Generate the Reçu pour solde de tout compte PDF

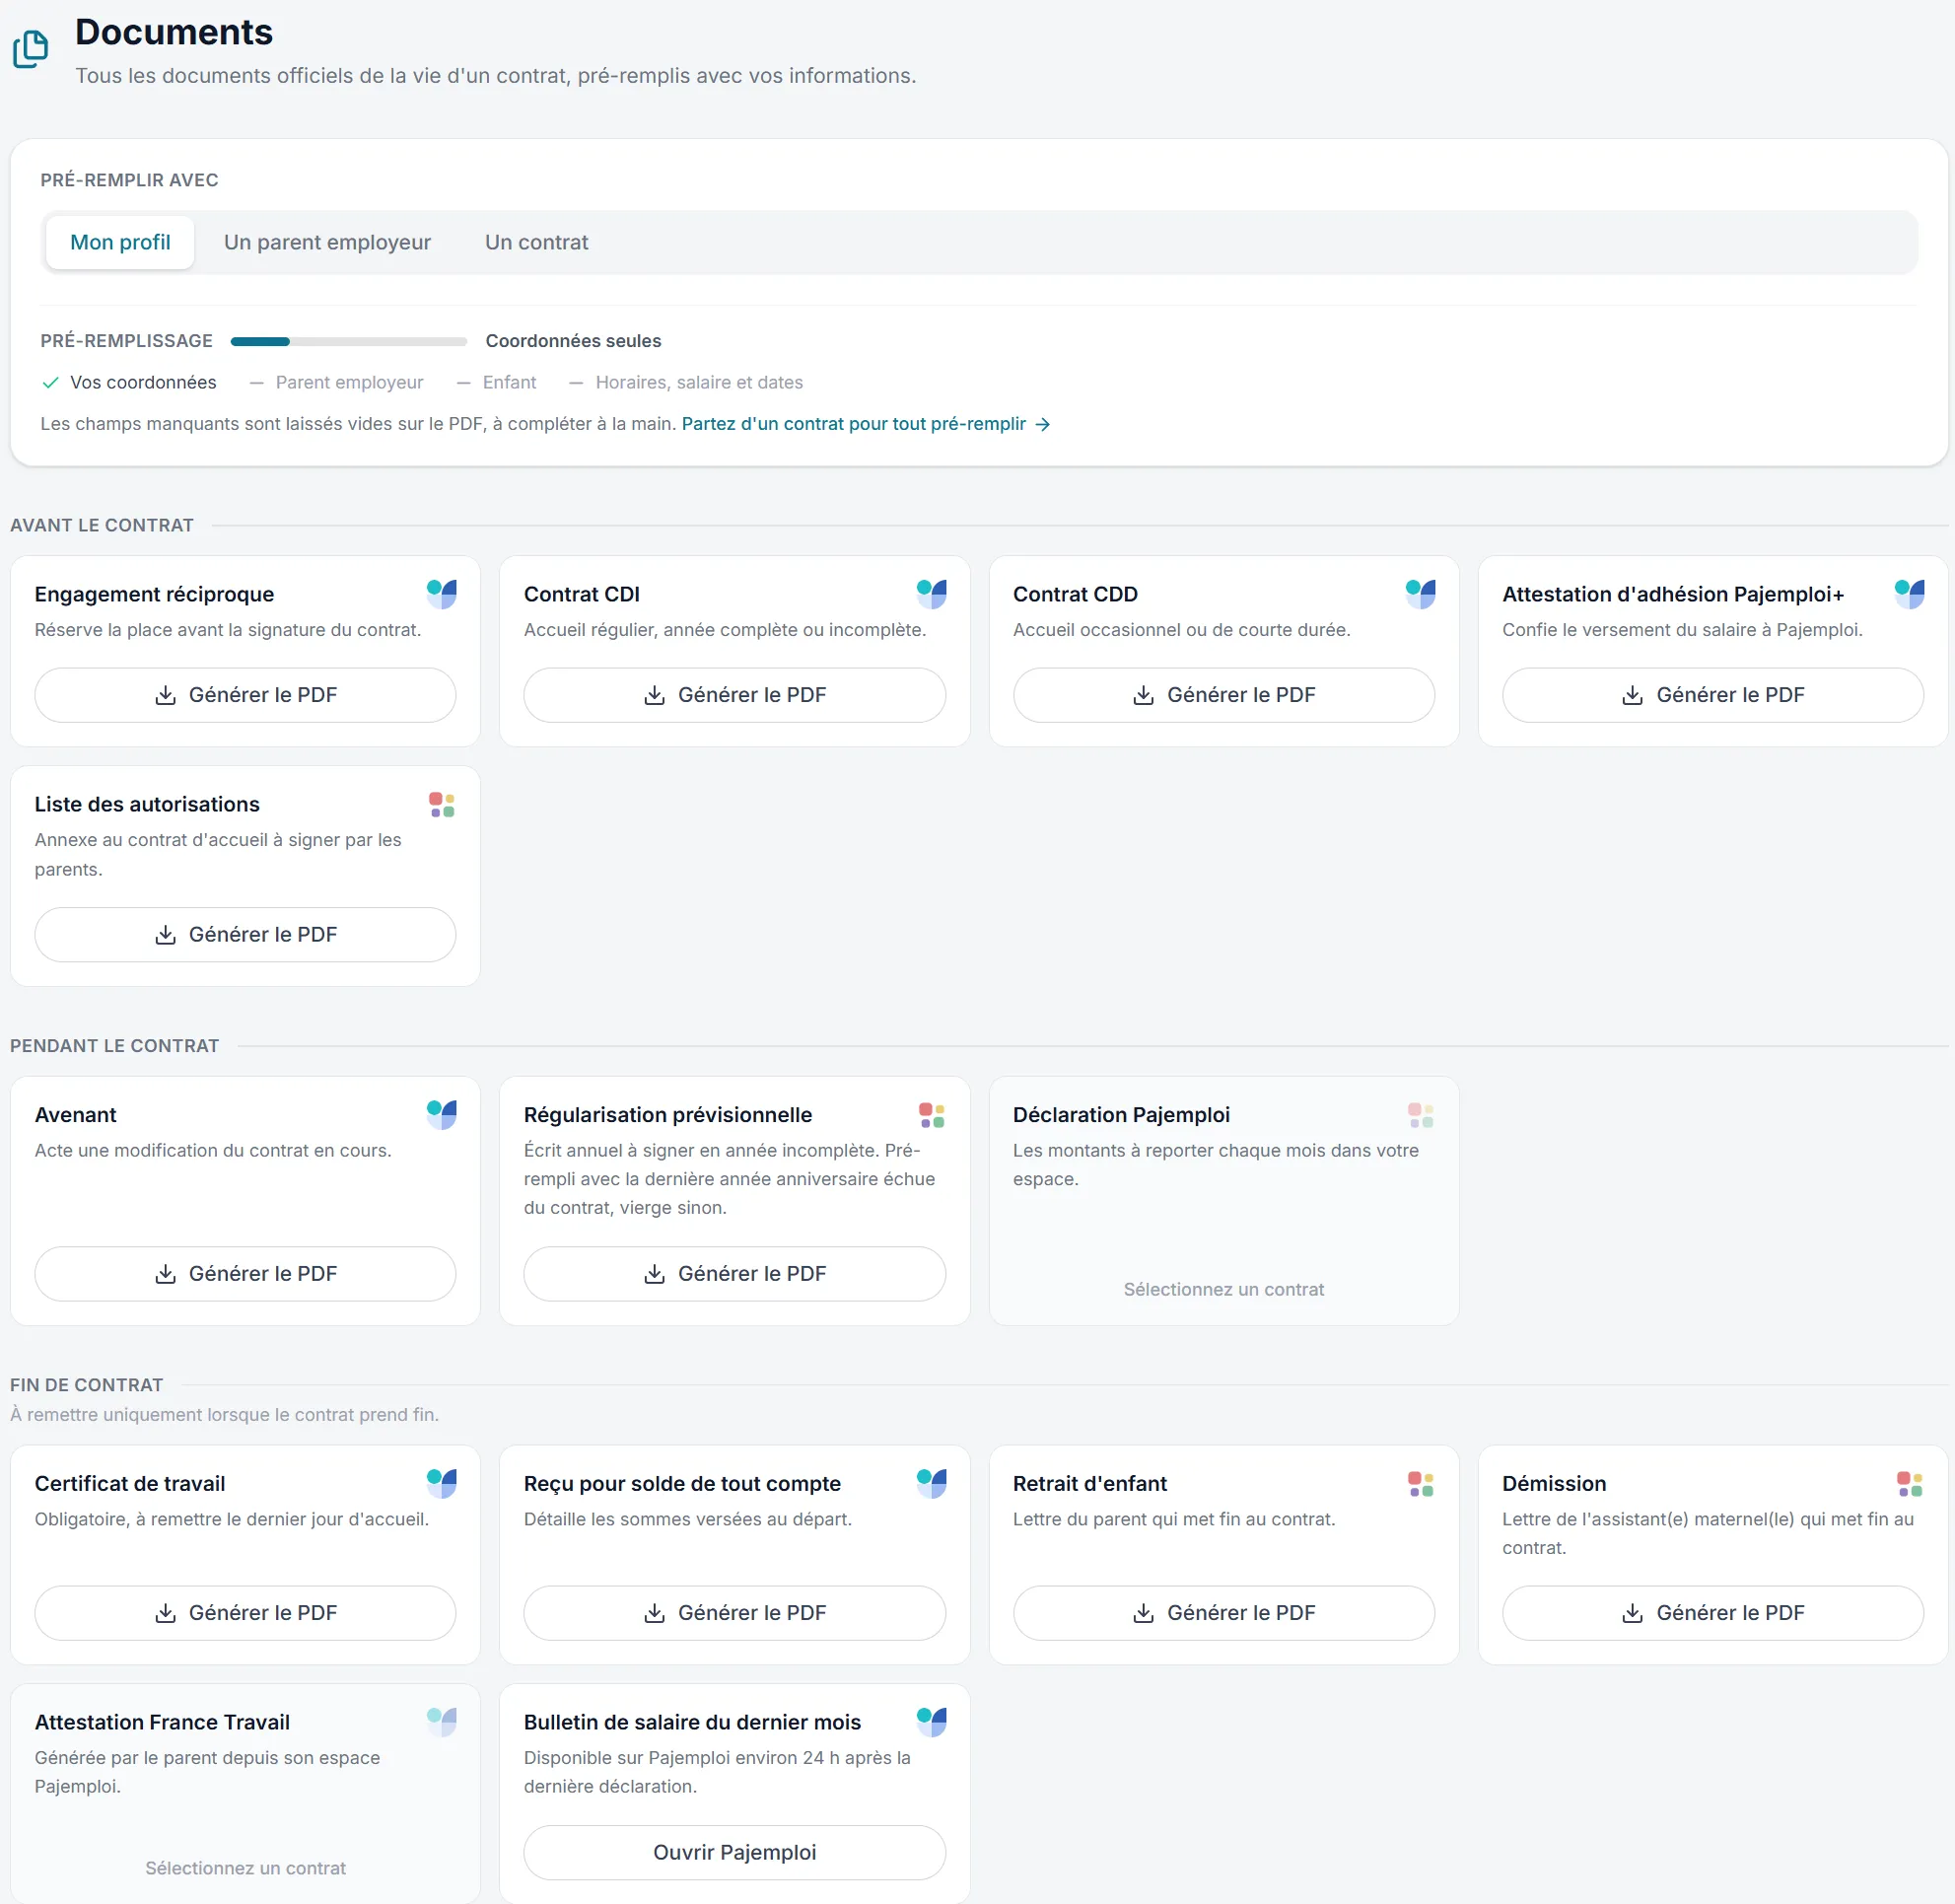734,1612
